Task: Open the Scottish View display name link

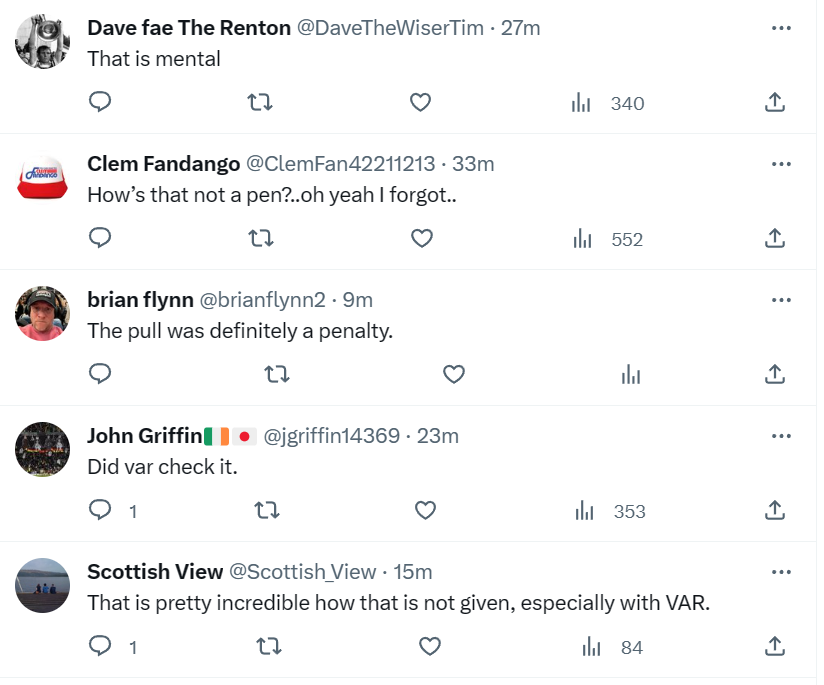Action: coord(155,572)
